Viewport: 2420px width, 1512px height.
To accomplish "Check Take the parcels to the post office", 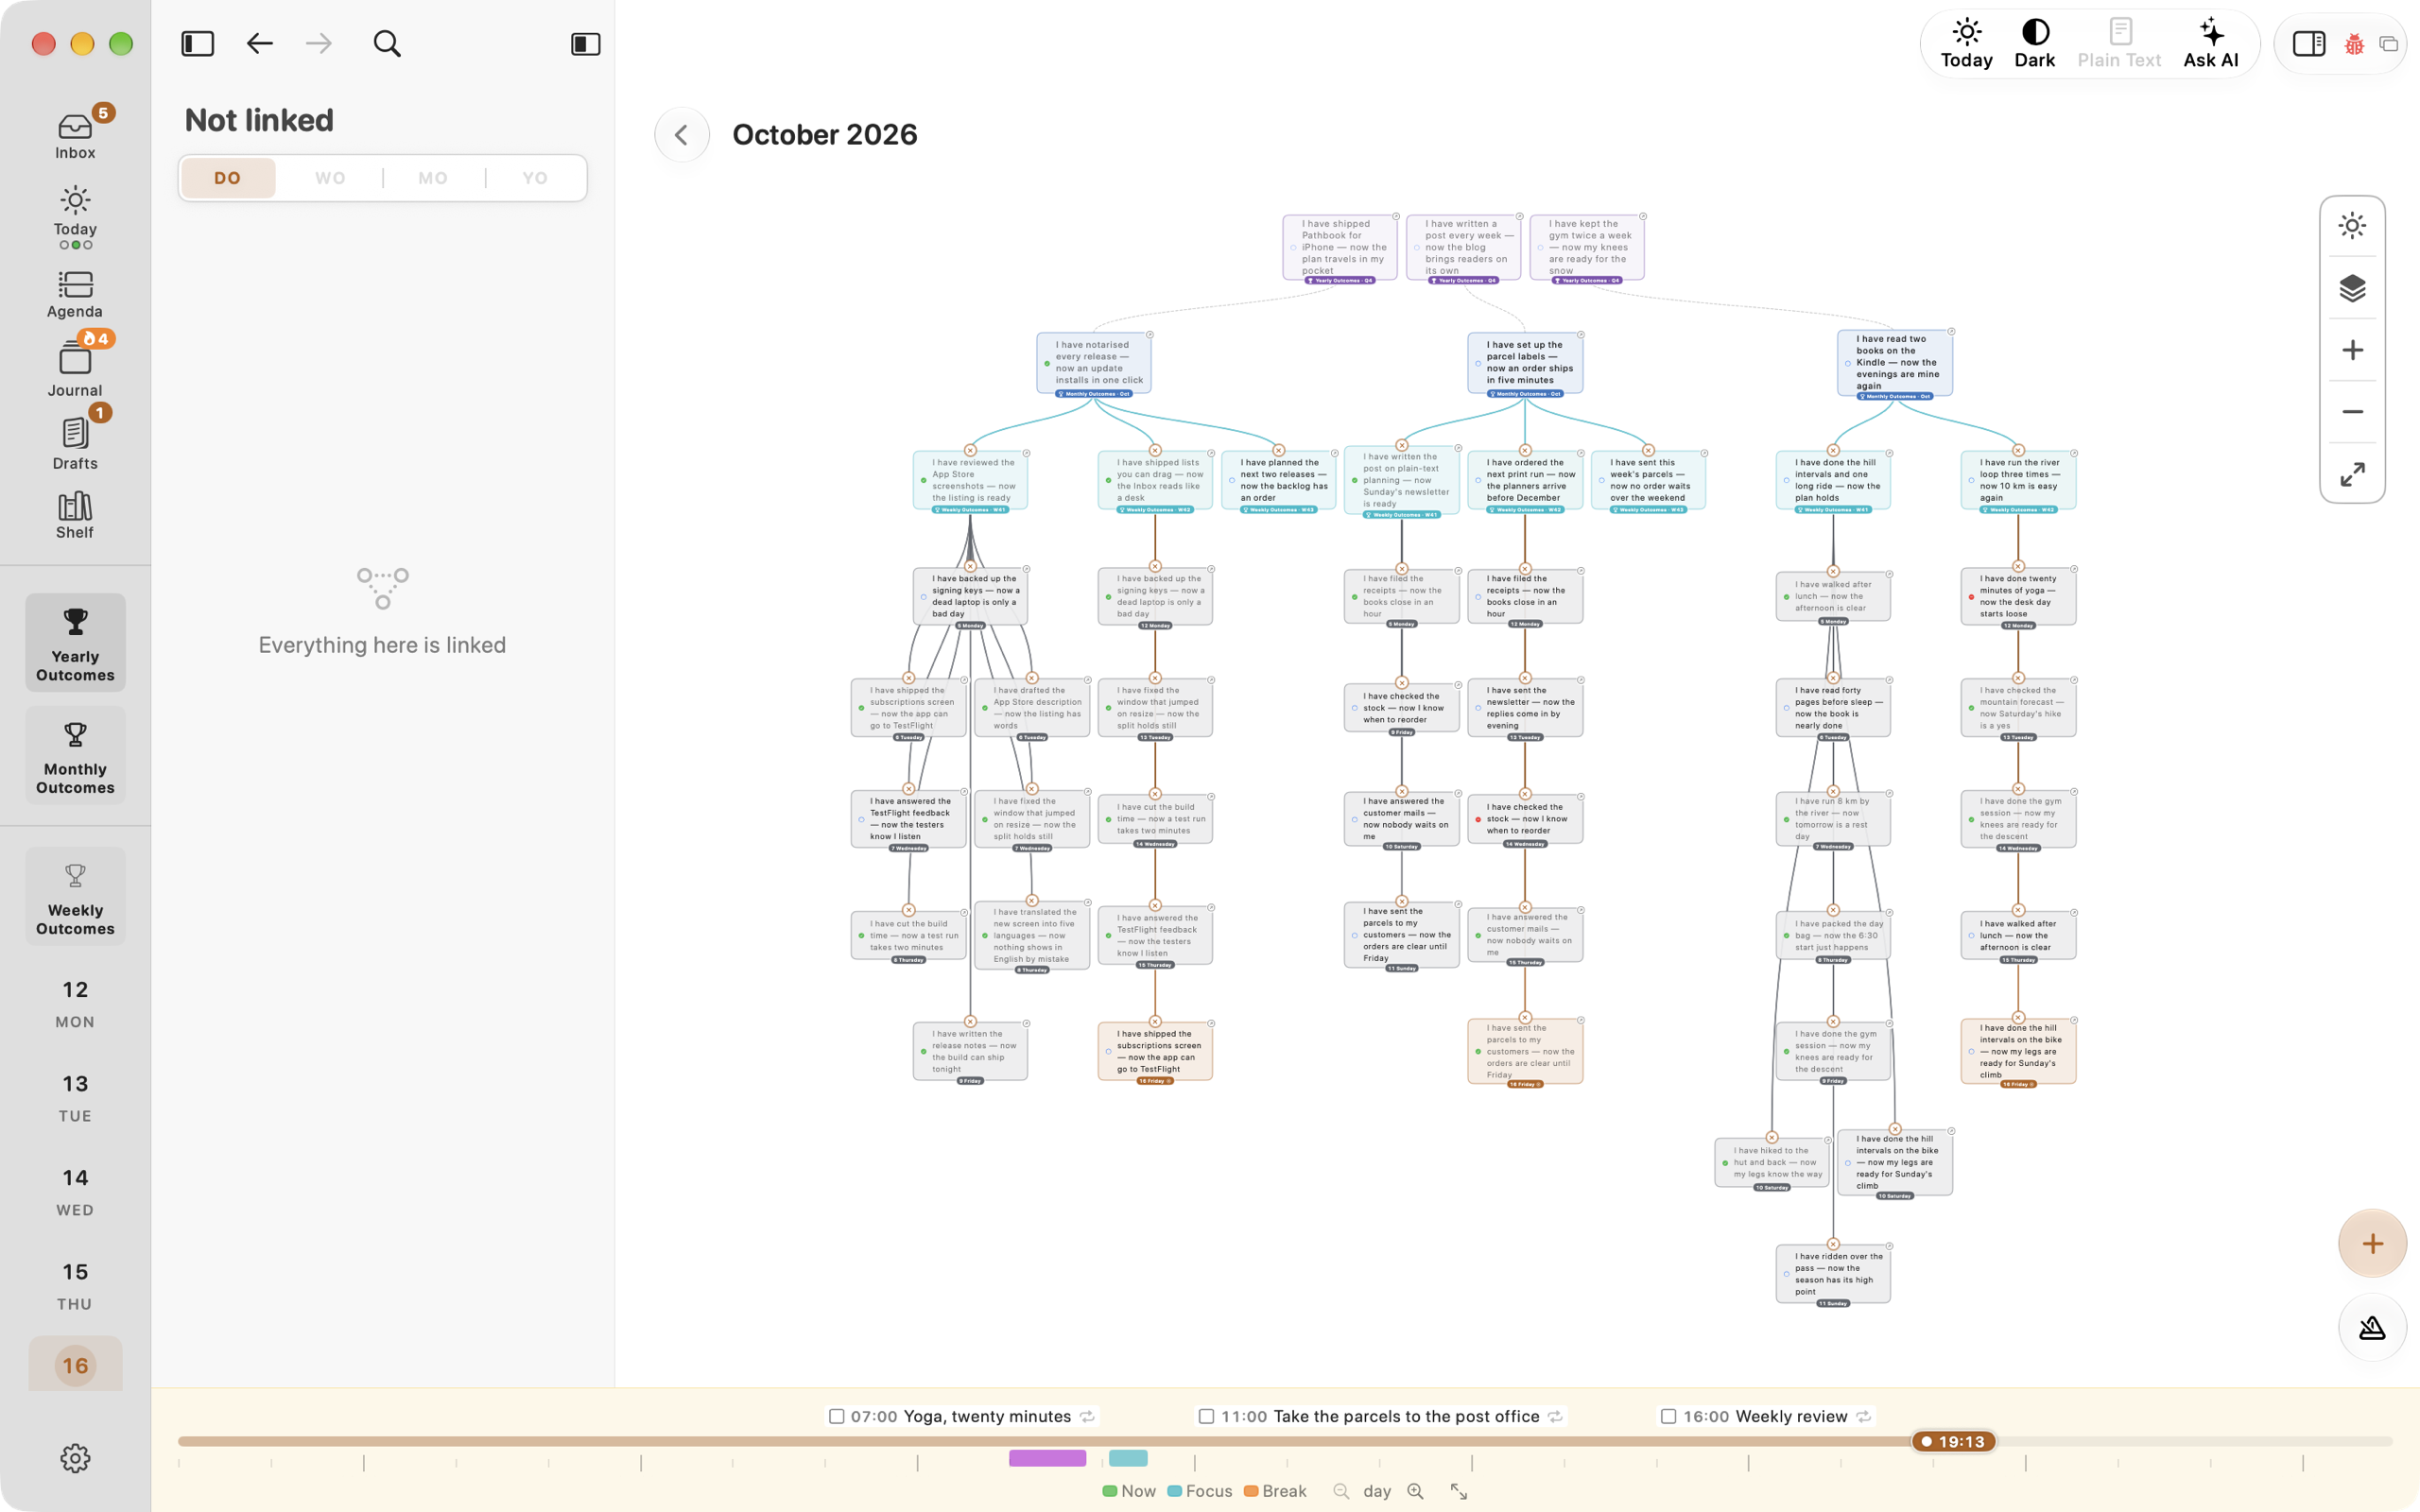I will tap(1206, 1416).
